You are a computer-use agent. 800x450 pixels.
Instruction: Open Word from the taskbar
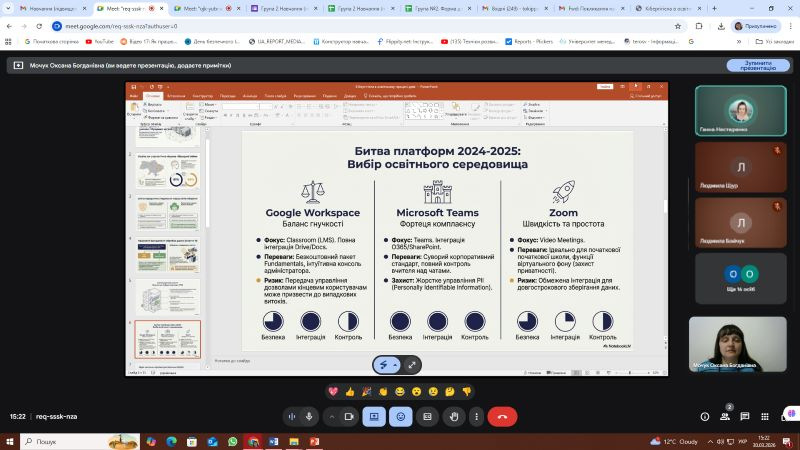tap(273, 441)
